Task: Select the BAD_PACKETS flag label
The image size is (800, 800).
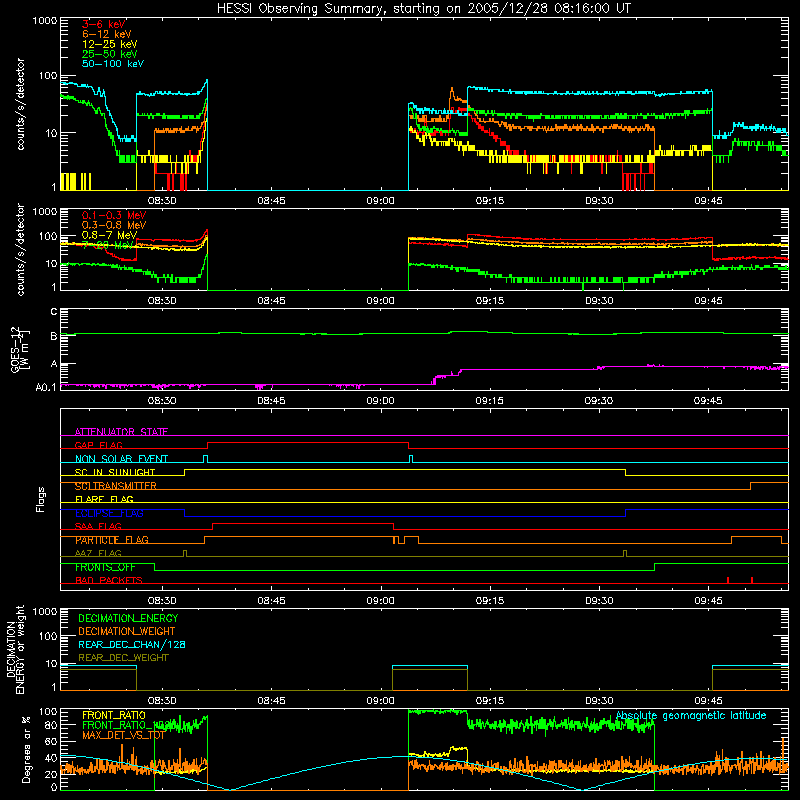Action: tap(109, 580)
